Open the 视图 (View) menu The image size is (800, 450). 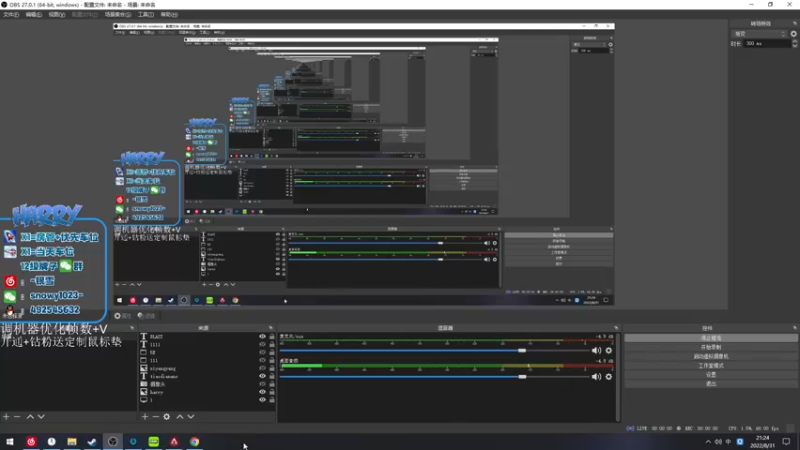57,15
